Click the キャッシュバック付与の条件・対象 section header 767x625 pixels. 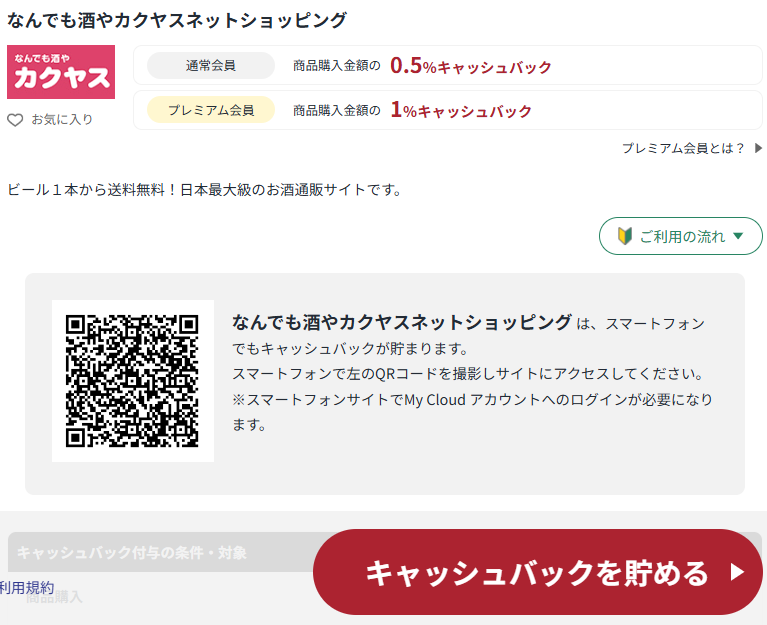pyautogui.click(x=132, y=552)
